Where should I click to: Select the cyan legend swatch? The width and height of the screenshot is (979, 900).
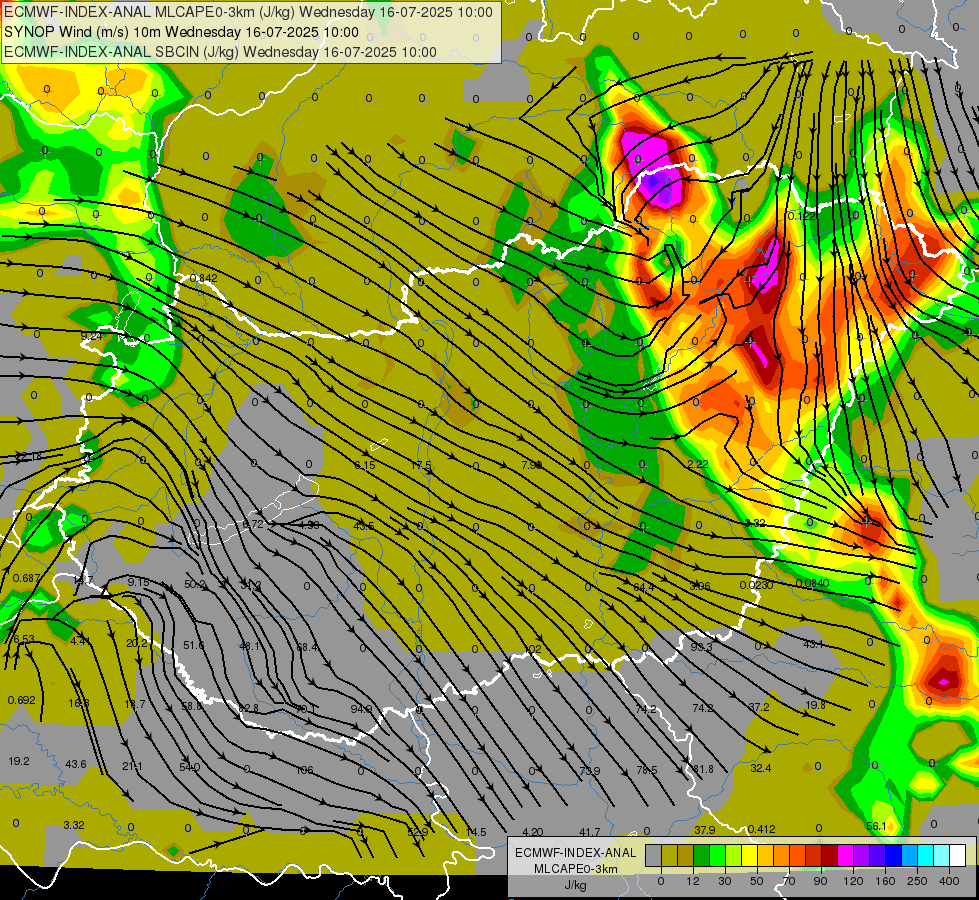pos(925,856)
